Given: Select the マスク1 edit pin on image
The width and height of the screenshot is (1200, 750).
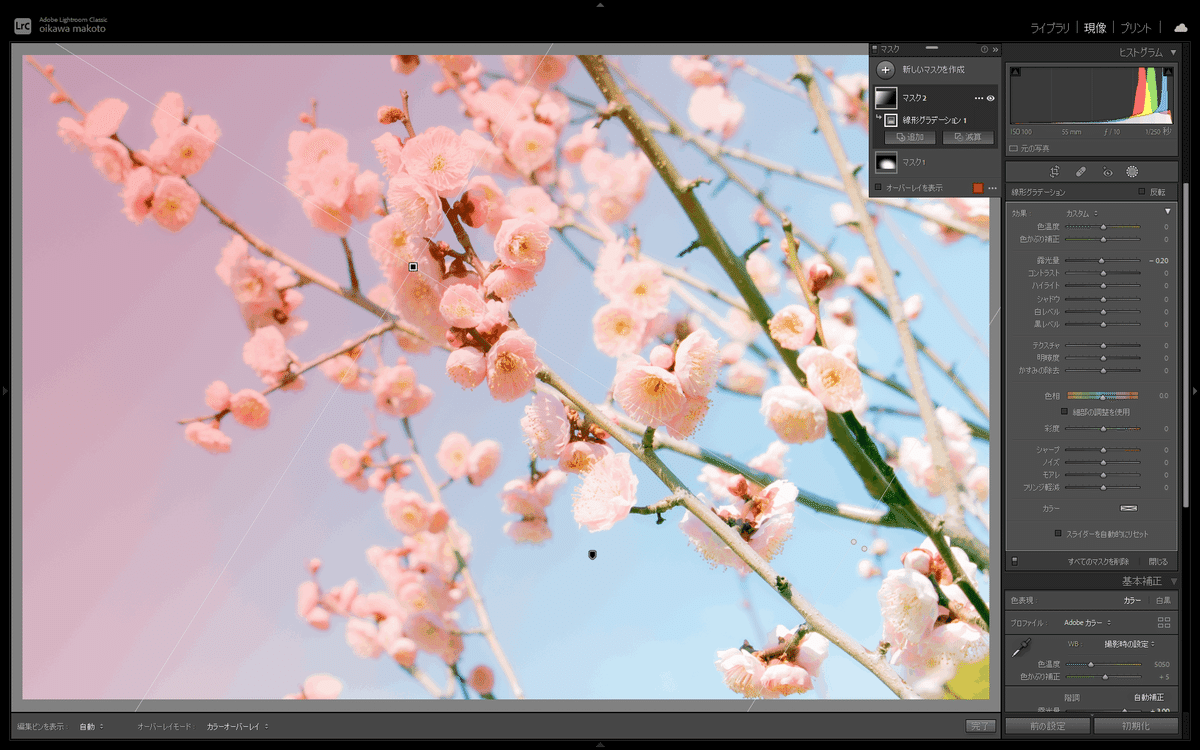Looking at the screenshot, I should click(x=592, y=553).
